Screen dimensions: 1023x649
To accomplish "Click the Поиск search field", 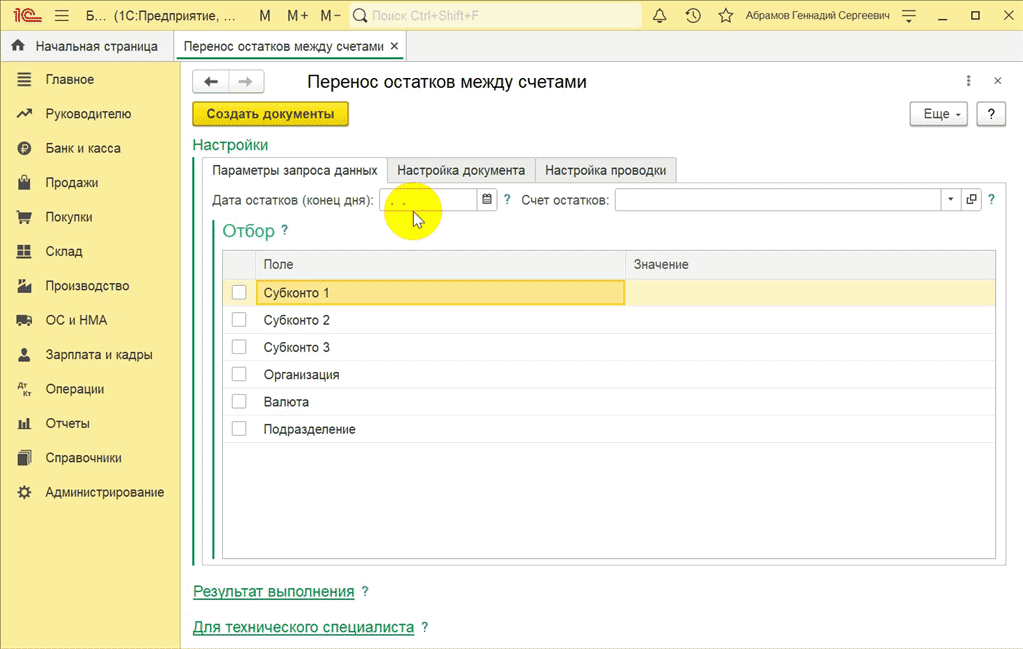I will (500, 16).
